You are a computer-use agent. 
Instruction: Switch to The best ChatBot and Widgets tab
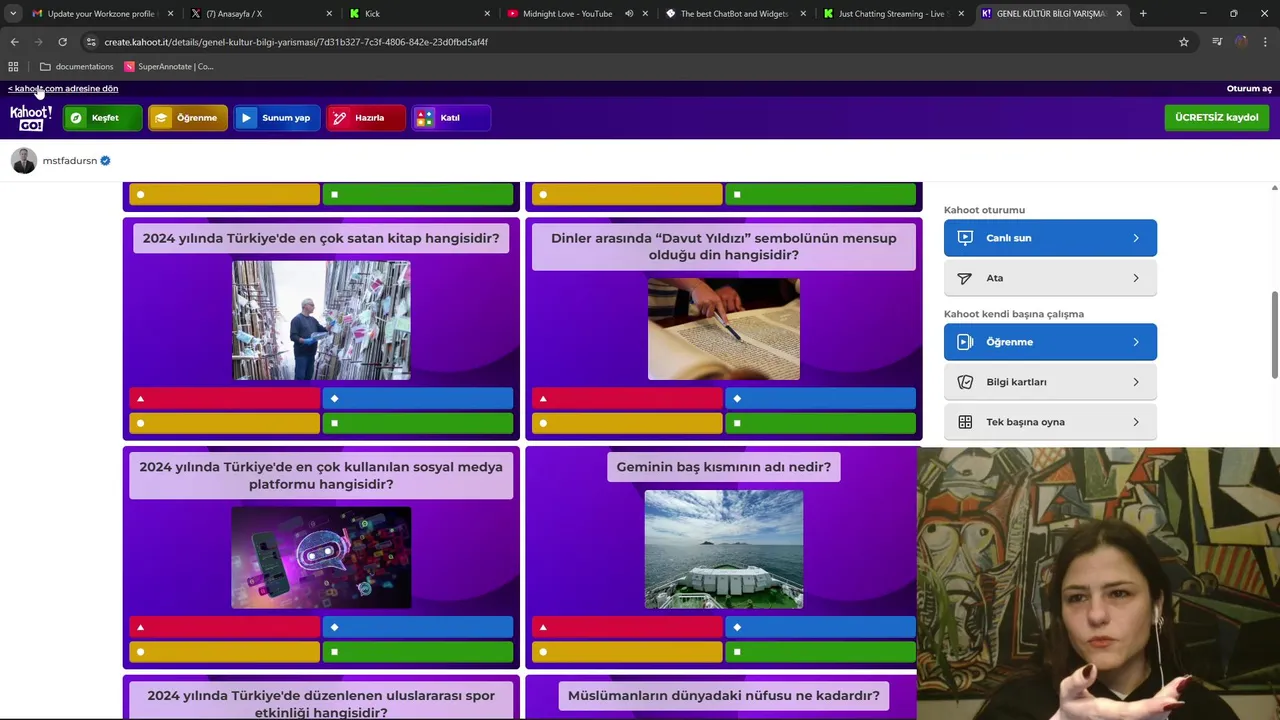tap(734, 14)
